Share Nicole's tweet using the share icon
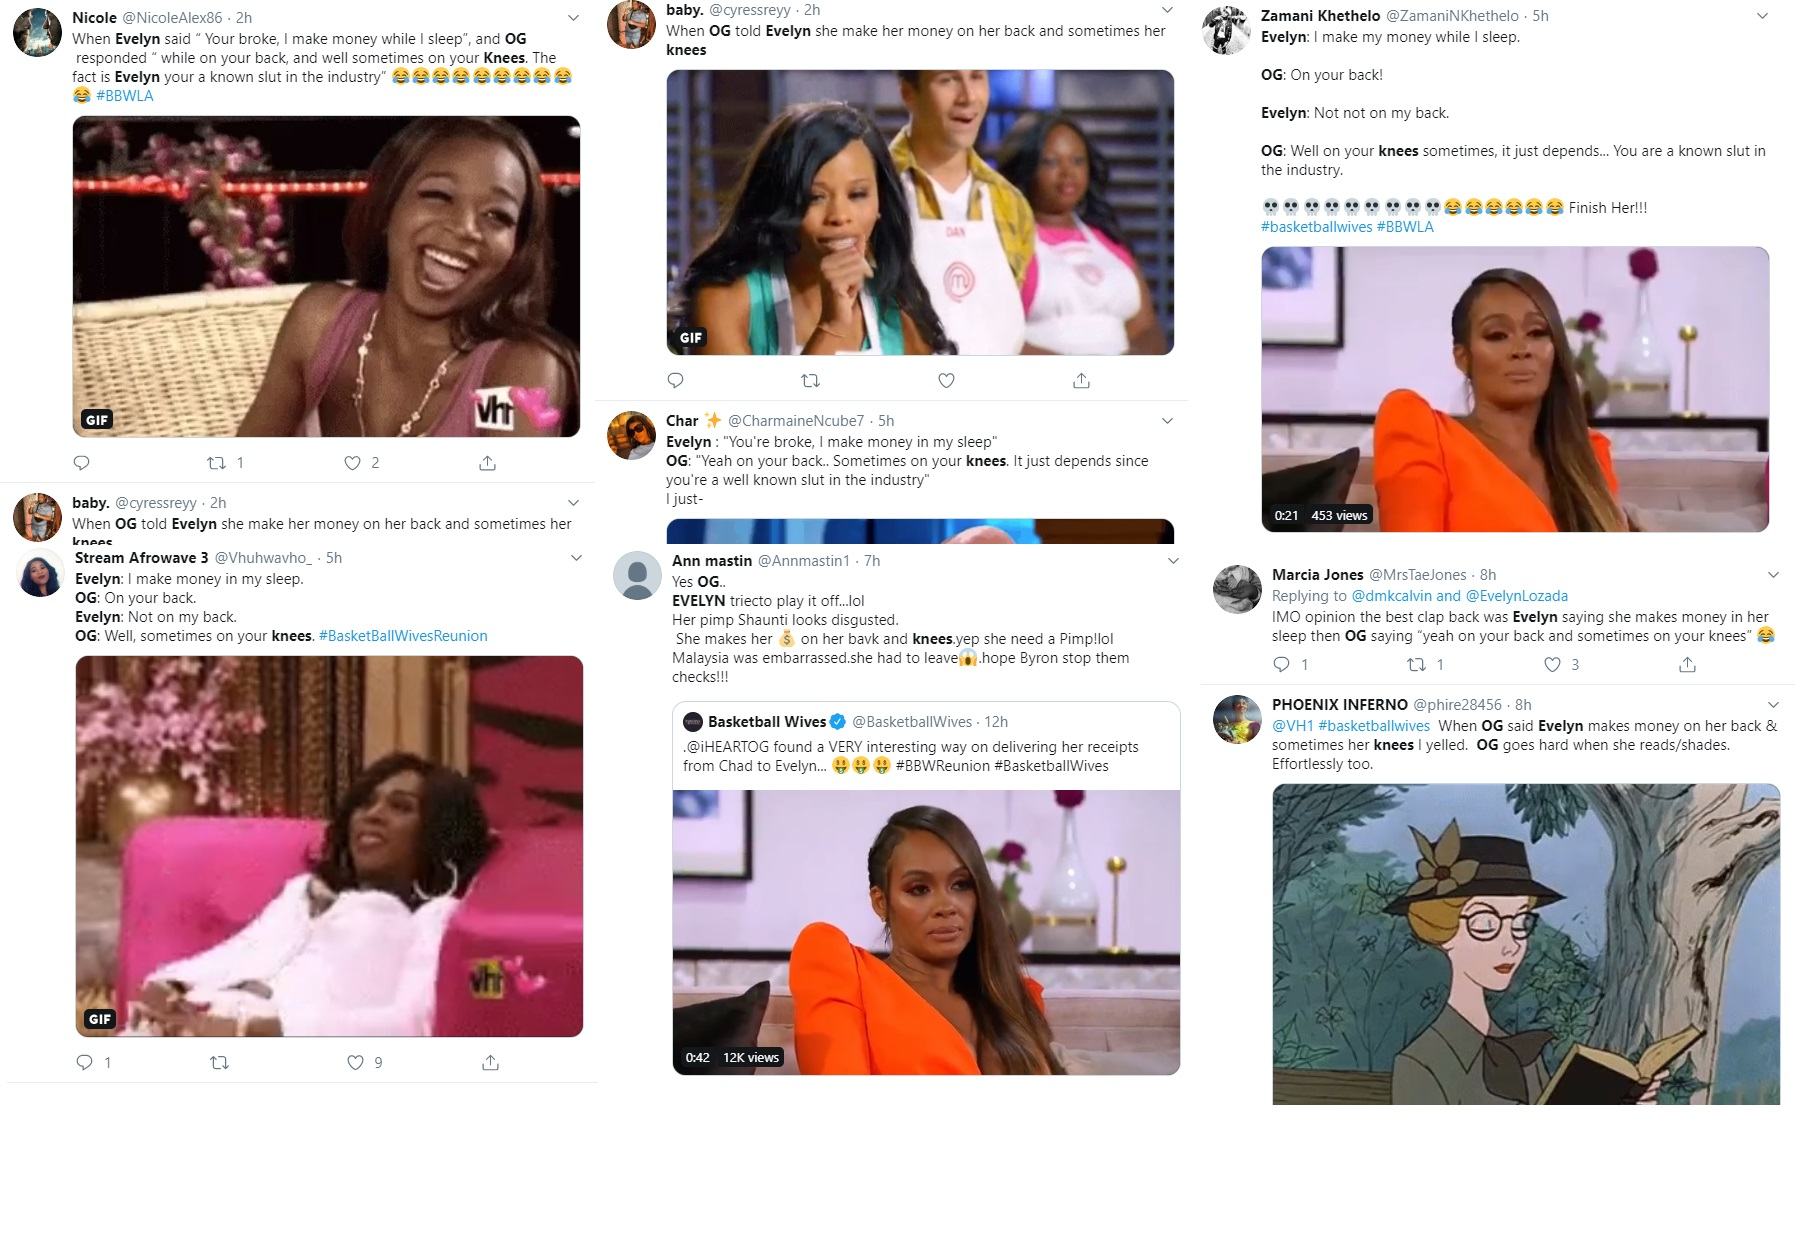 click(487, 463)
